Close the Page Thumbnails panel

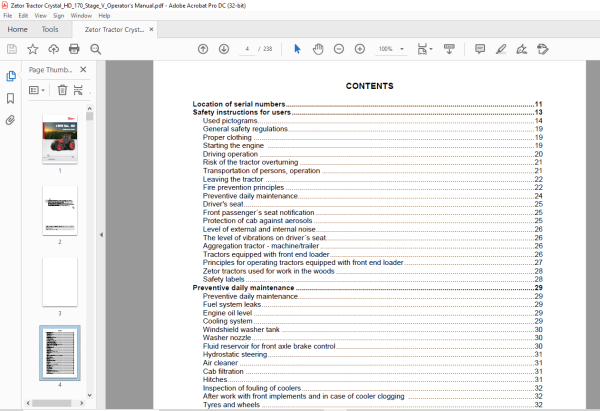click(x=83, y=69)
